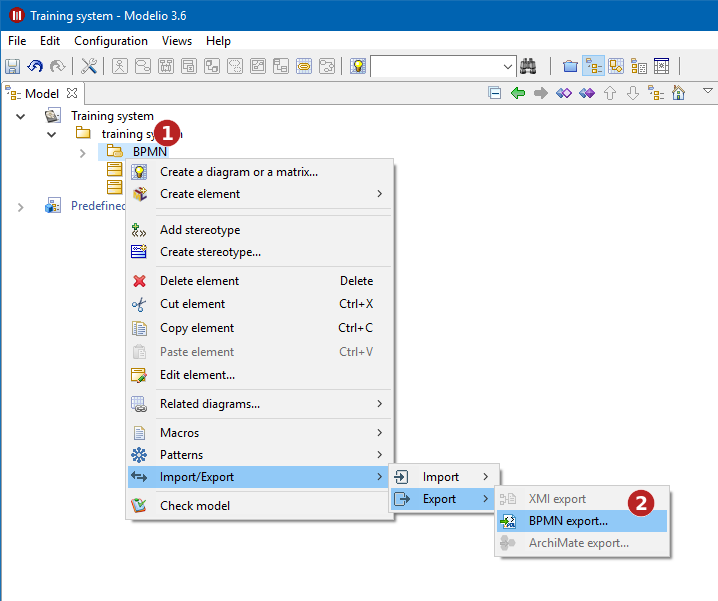The width and height of the screenshot is (718, 601).
Task: Click the first blue-purple diamond link icon
Action: click(564, 93)
